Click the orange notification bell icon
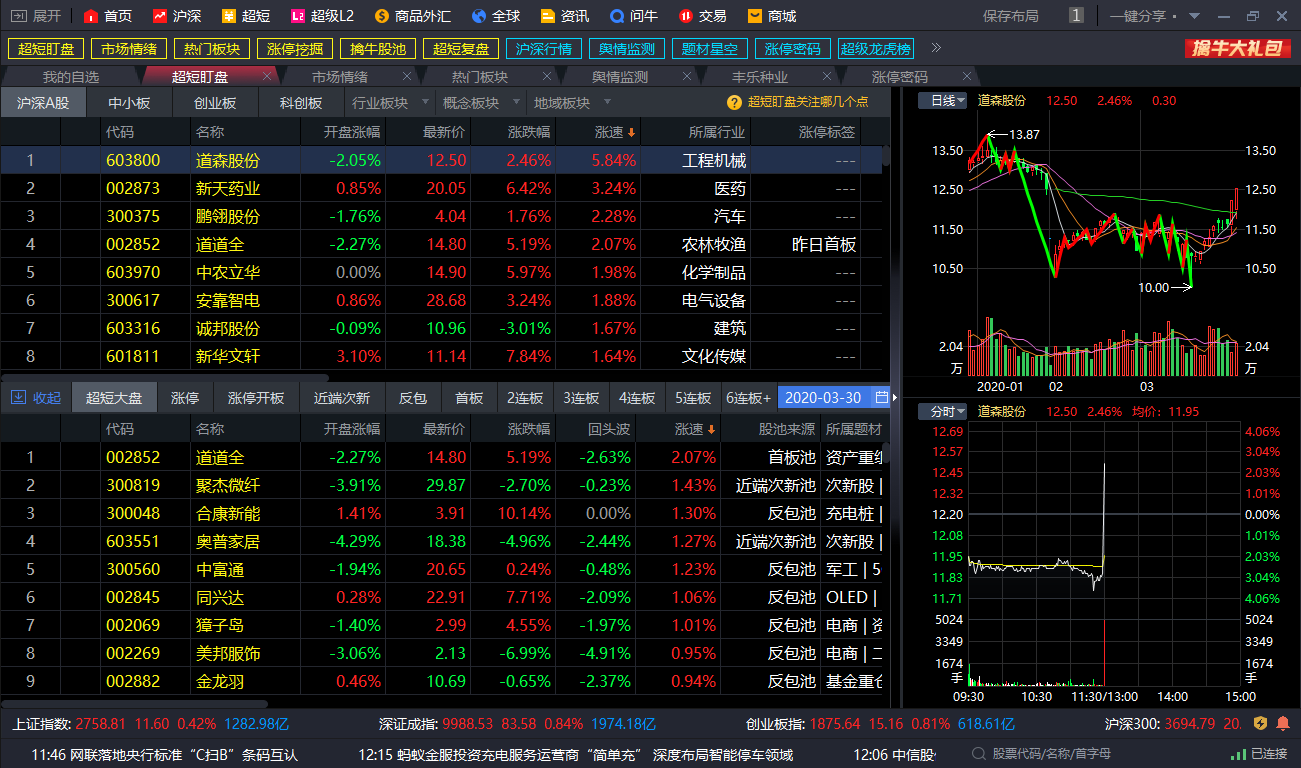 (1283, 723)
